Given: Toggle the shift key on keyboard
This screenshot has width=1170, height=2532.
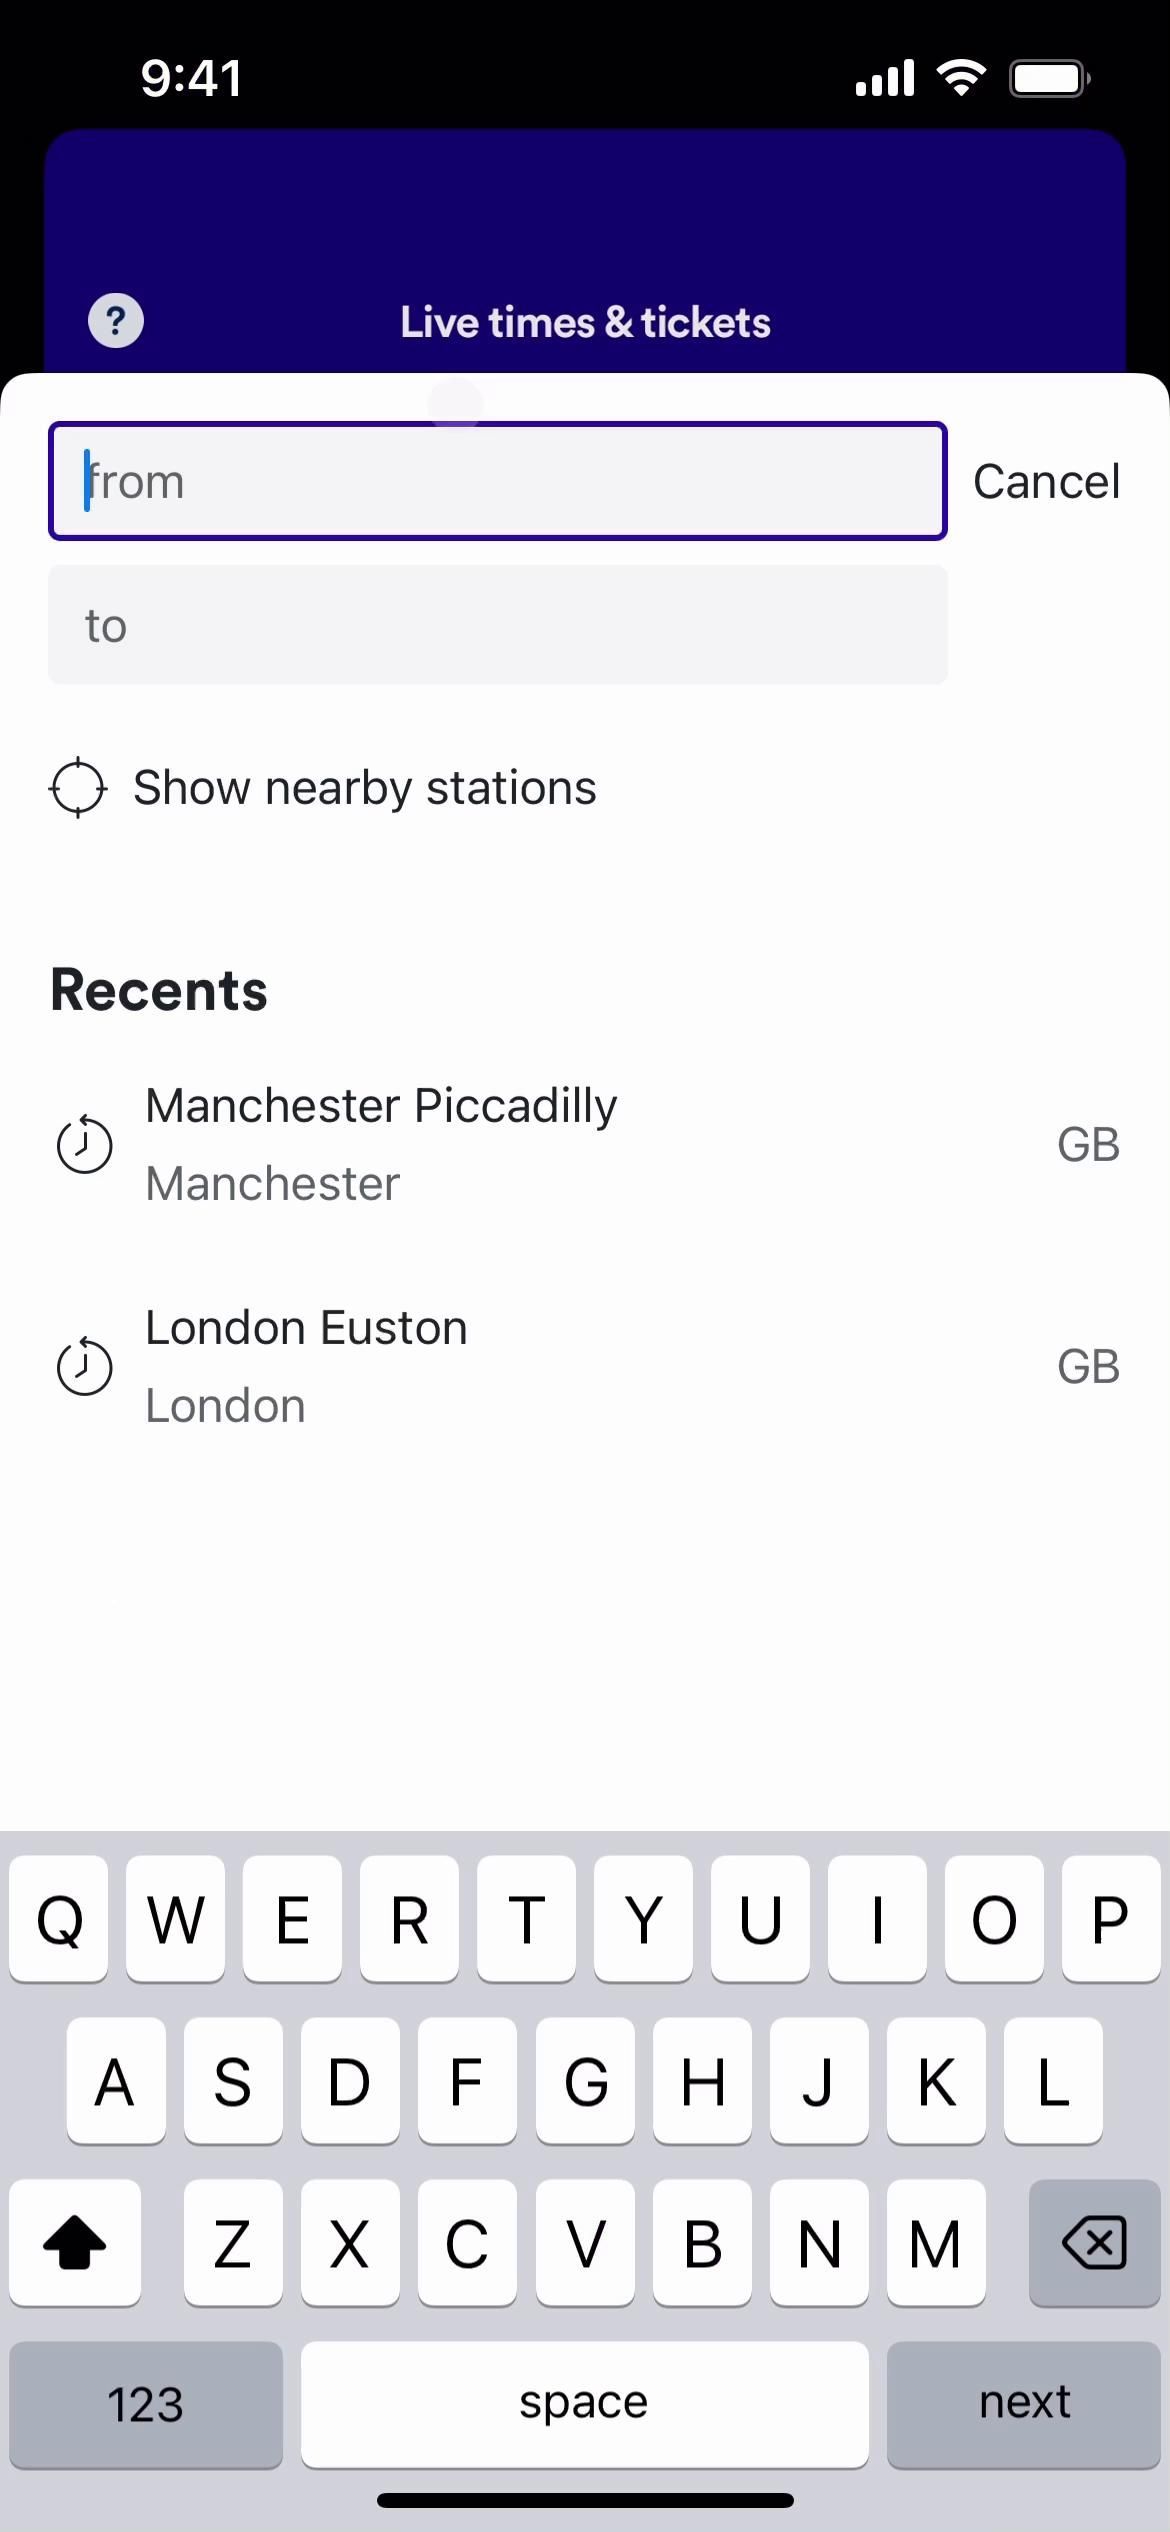Looking at the screenshot, I should click(75, 2242).
